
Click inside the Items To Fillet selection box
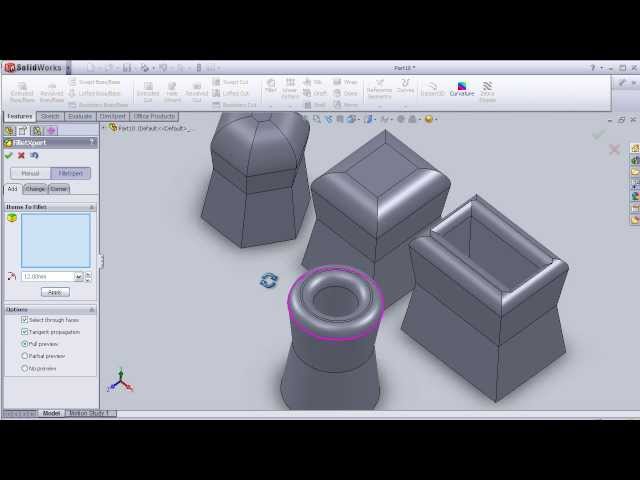(x=55, y=240)
